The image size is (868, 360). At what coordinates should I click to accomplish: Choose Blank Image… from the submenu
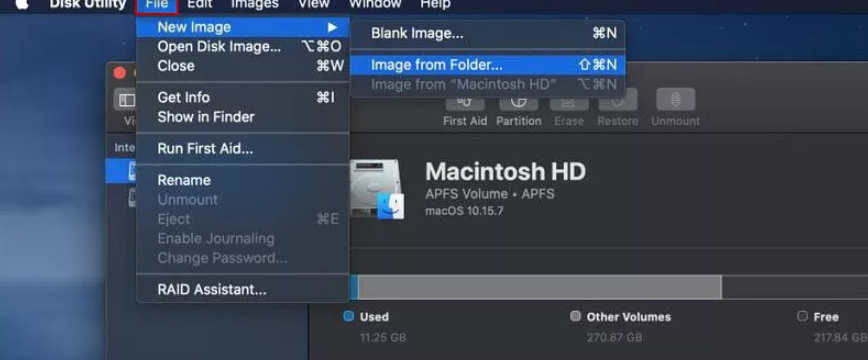coord(488,34)
